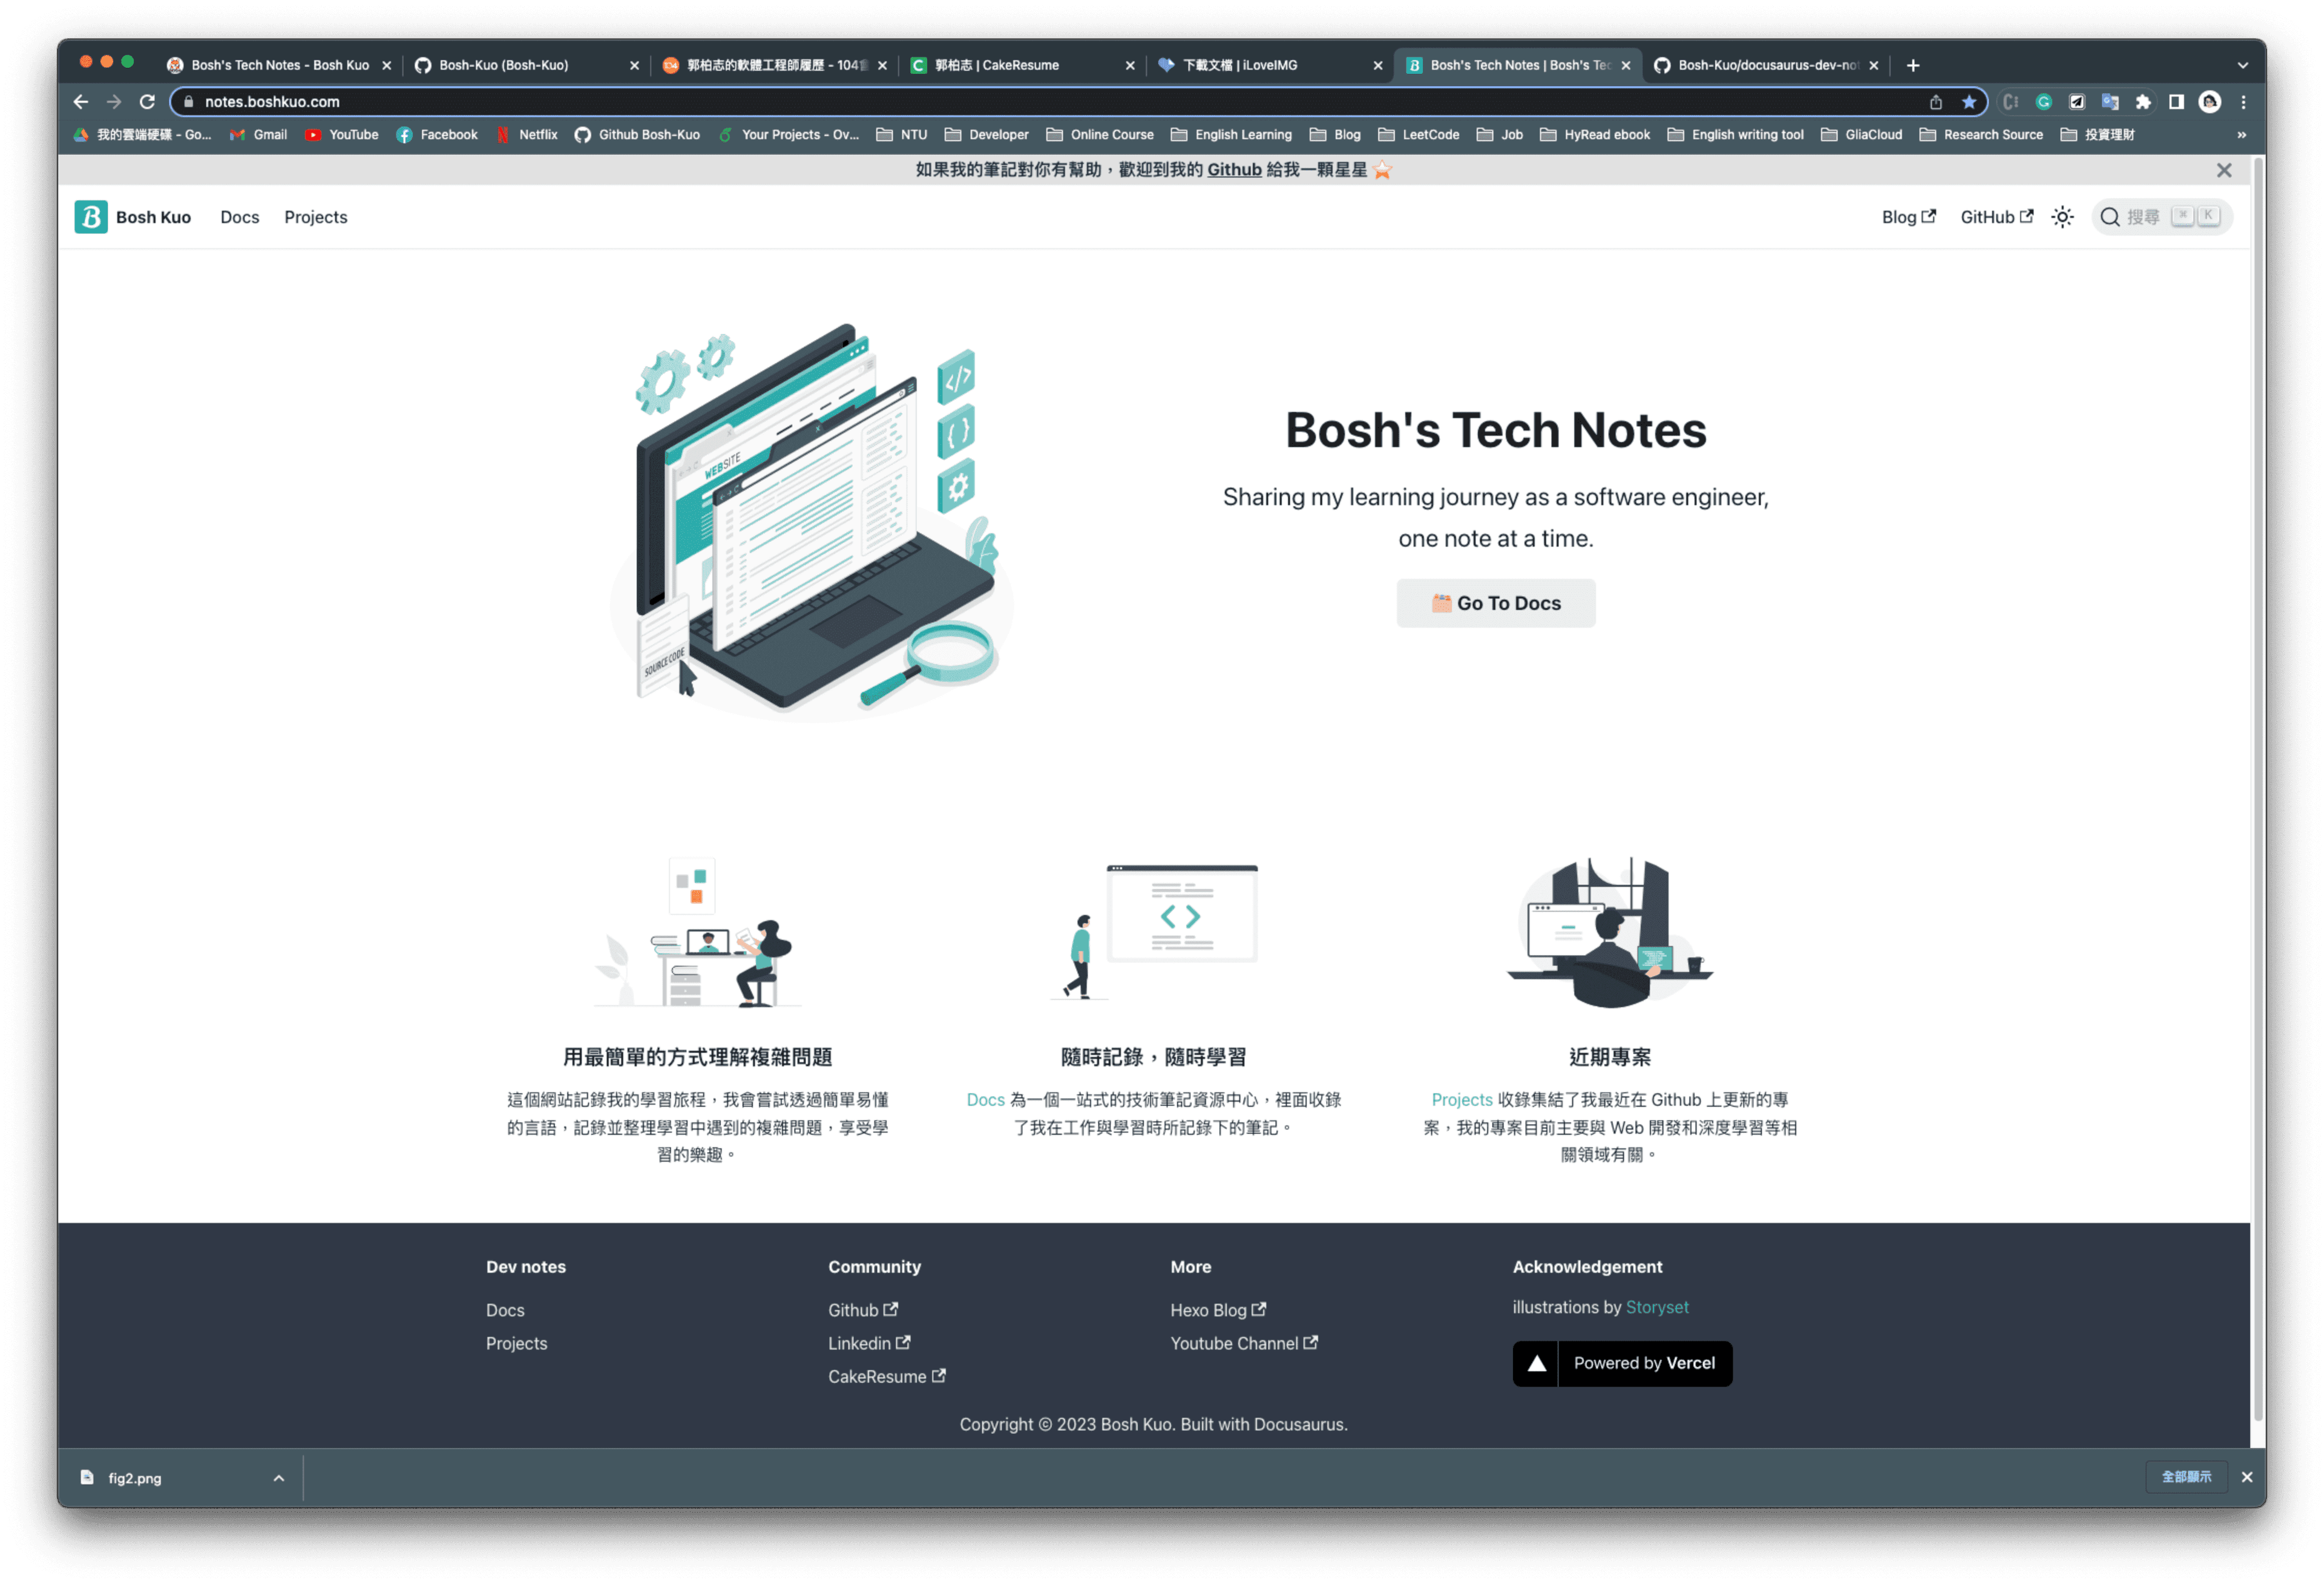Open footer Linkedin link
The height and width of the screenshot is (1584, 2324).
(x=869, y=1343)
